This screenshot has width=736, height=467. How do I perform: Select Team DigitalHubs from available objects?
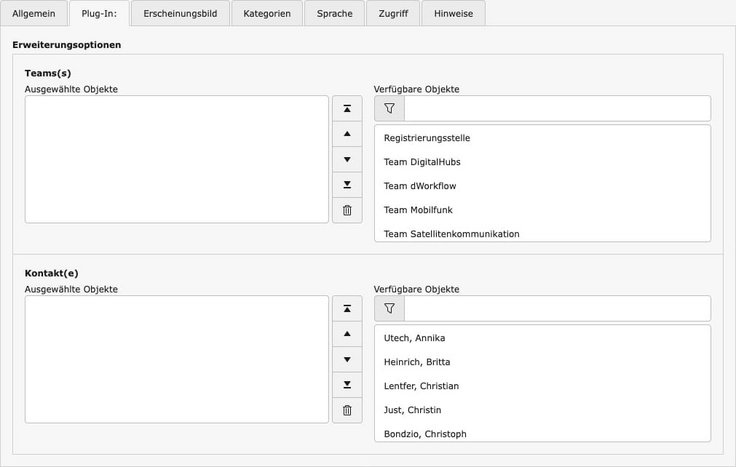pos(422,162)
